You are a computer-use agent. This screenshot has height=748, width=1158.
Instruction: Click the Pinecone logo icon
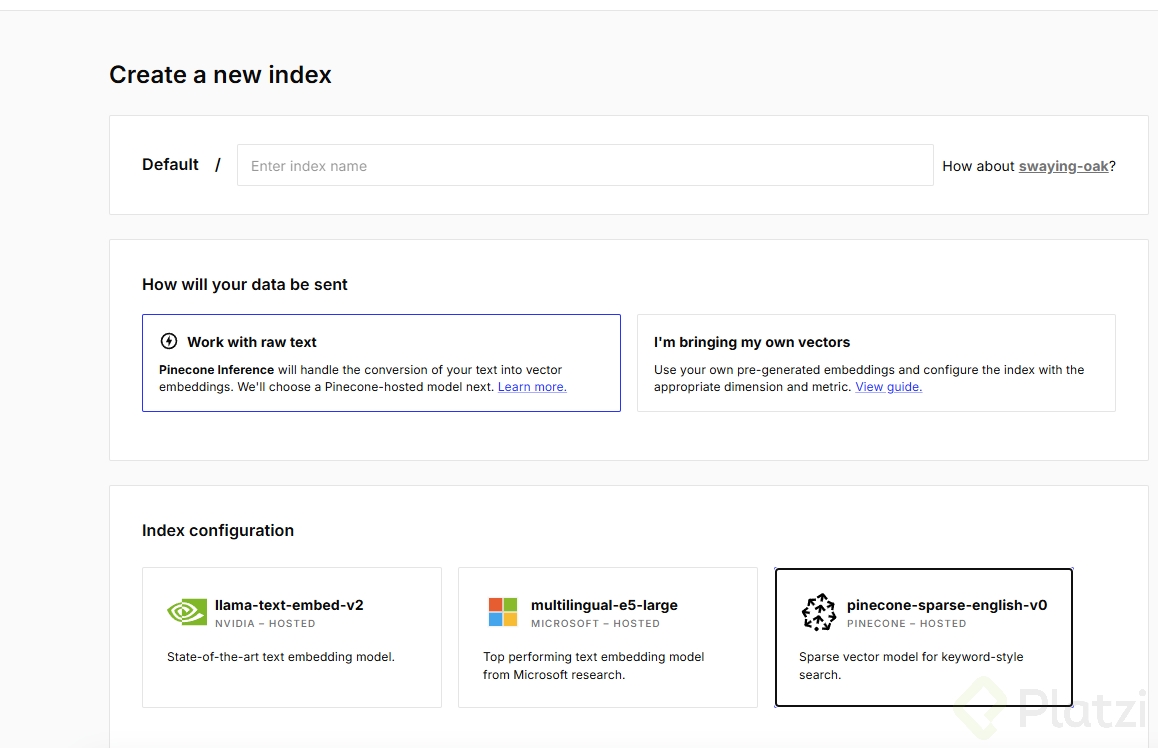819,612
